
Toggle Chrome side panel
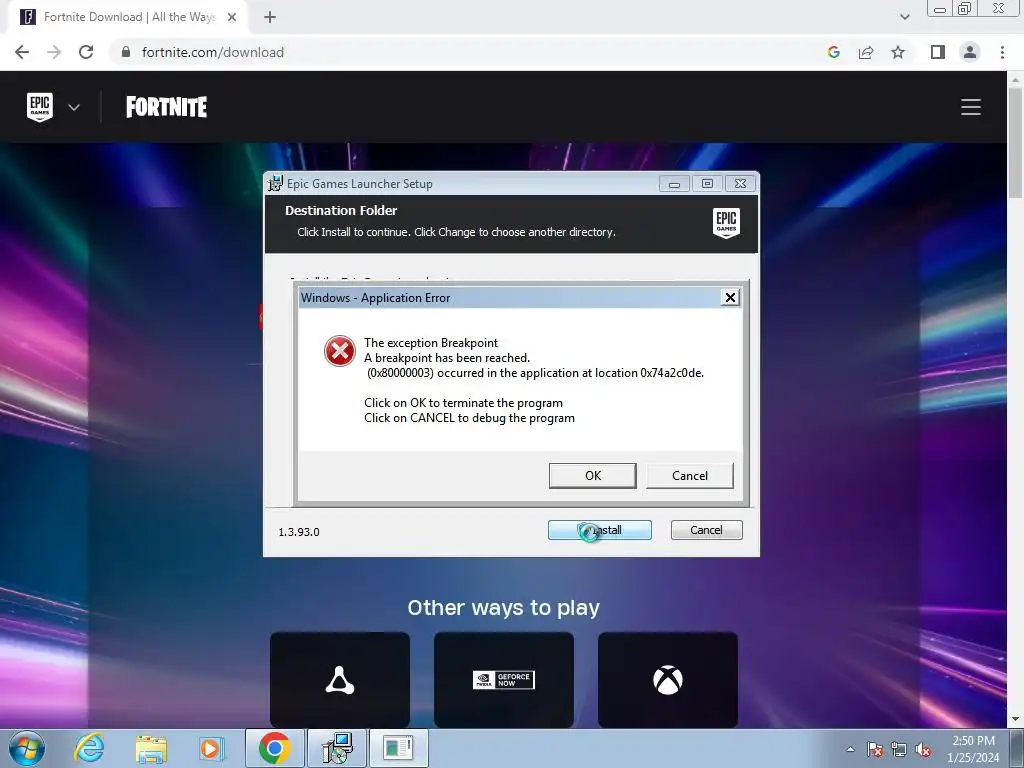click(x=938, y=52)
